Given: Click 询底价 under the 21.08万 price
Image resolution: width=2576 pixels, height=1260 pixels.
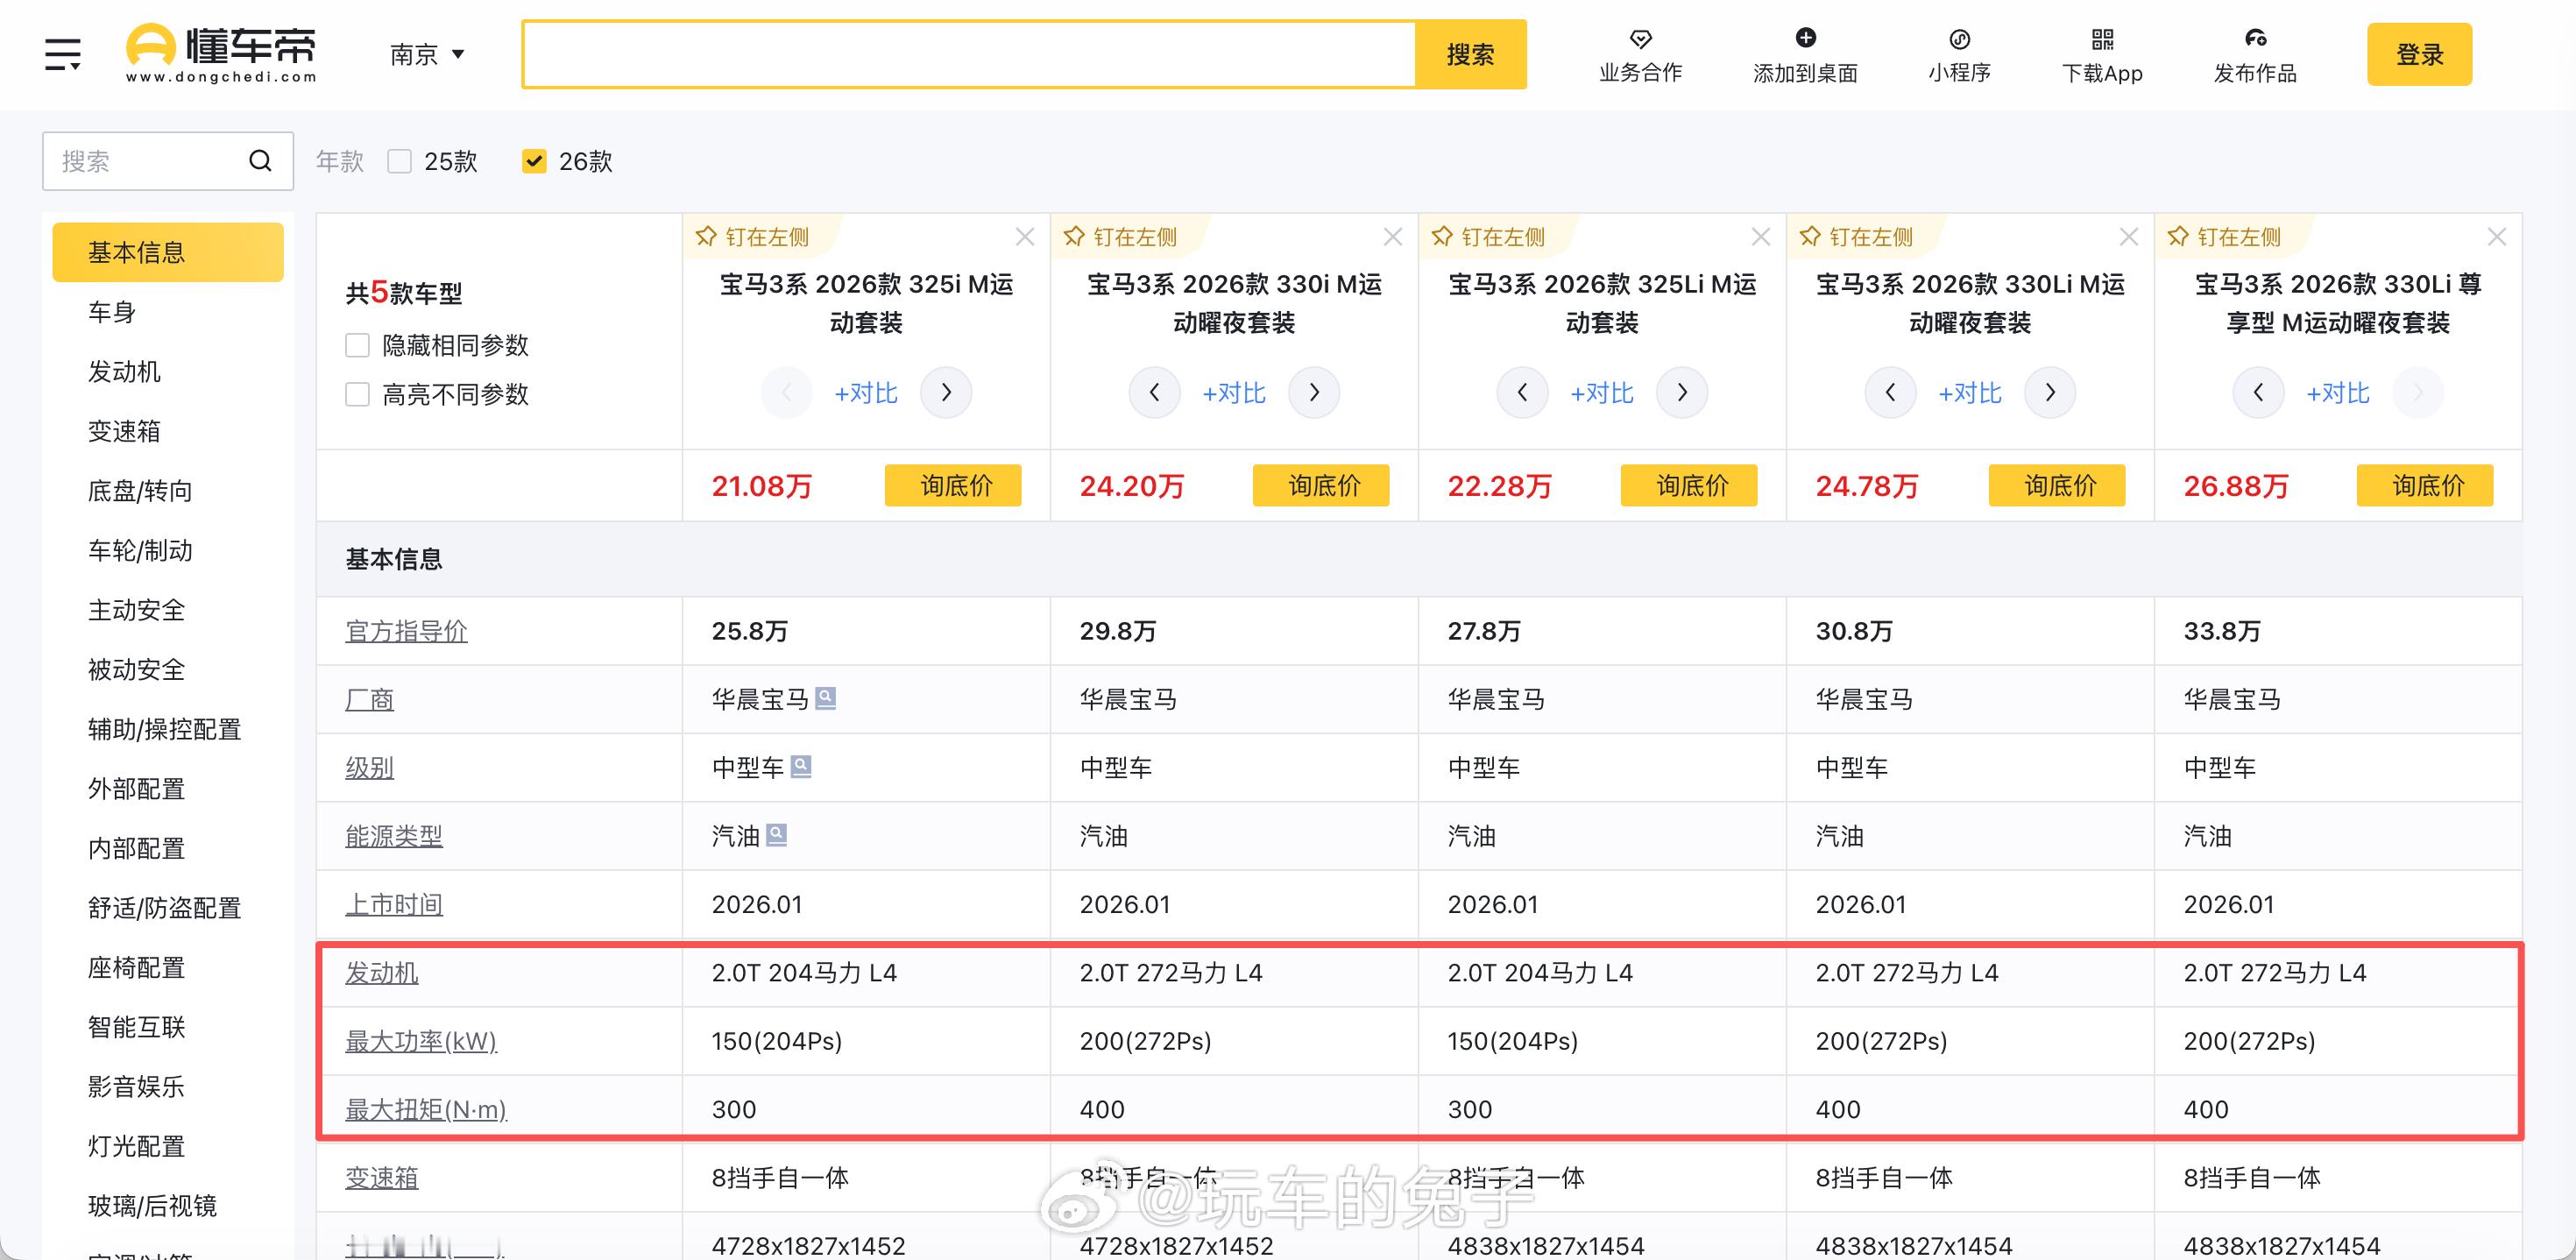Looking at the screenshot, I should tap(952, 486).
